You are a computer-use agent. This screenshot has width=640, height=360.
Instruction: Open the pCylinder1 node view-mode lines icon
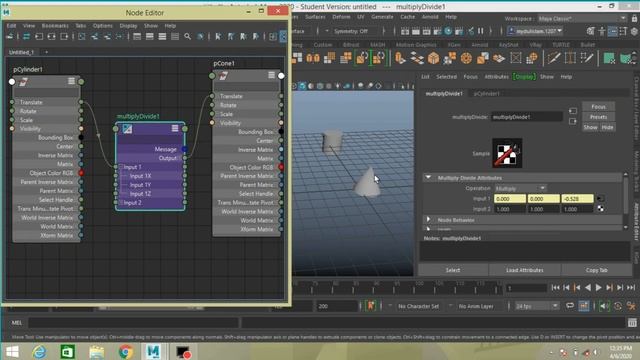(71, 81)
